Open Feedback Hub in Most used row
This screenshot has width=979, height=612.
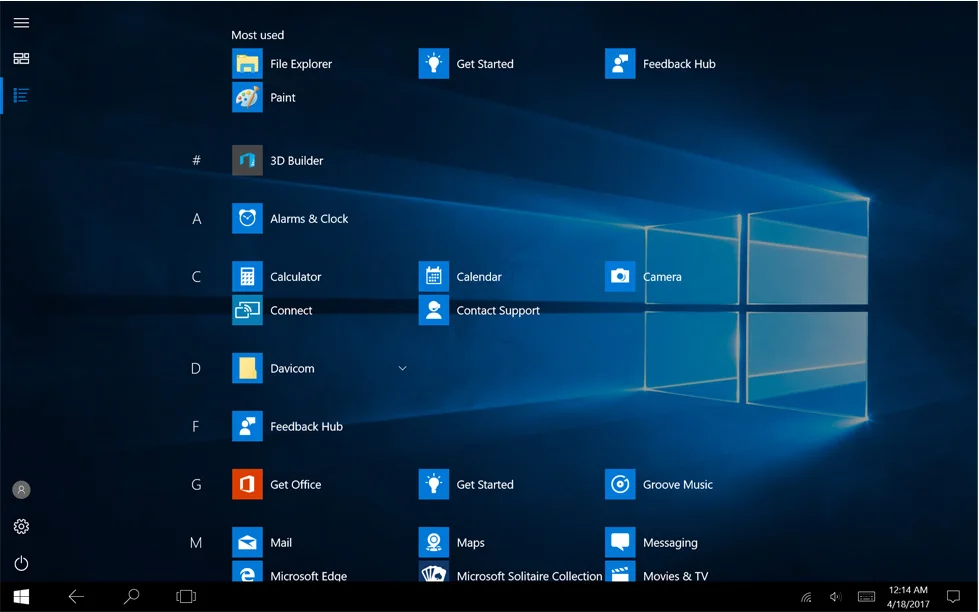pos(661,64)
